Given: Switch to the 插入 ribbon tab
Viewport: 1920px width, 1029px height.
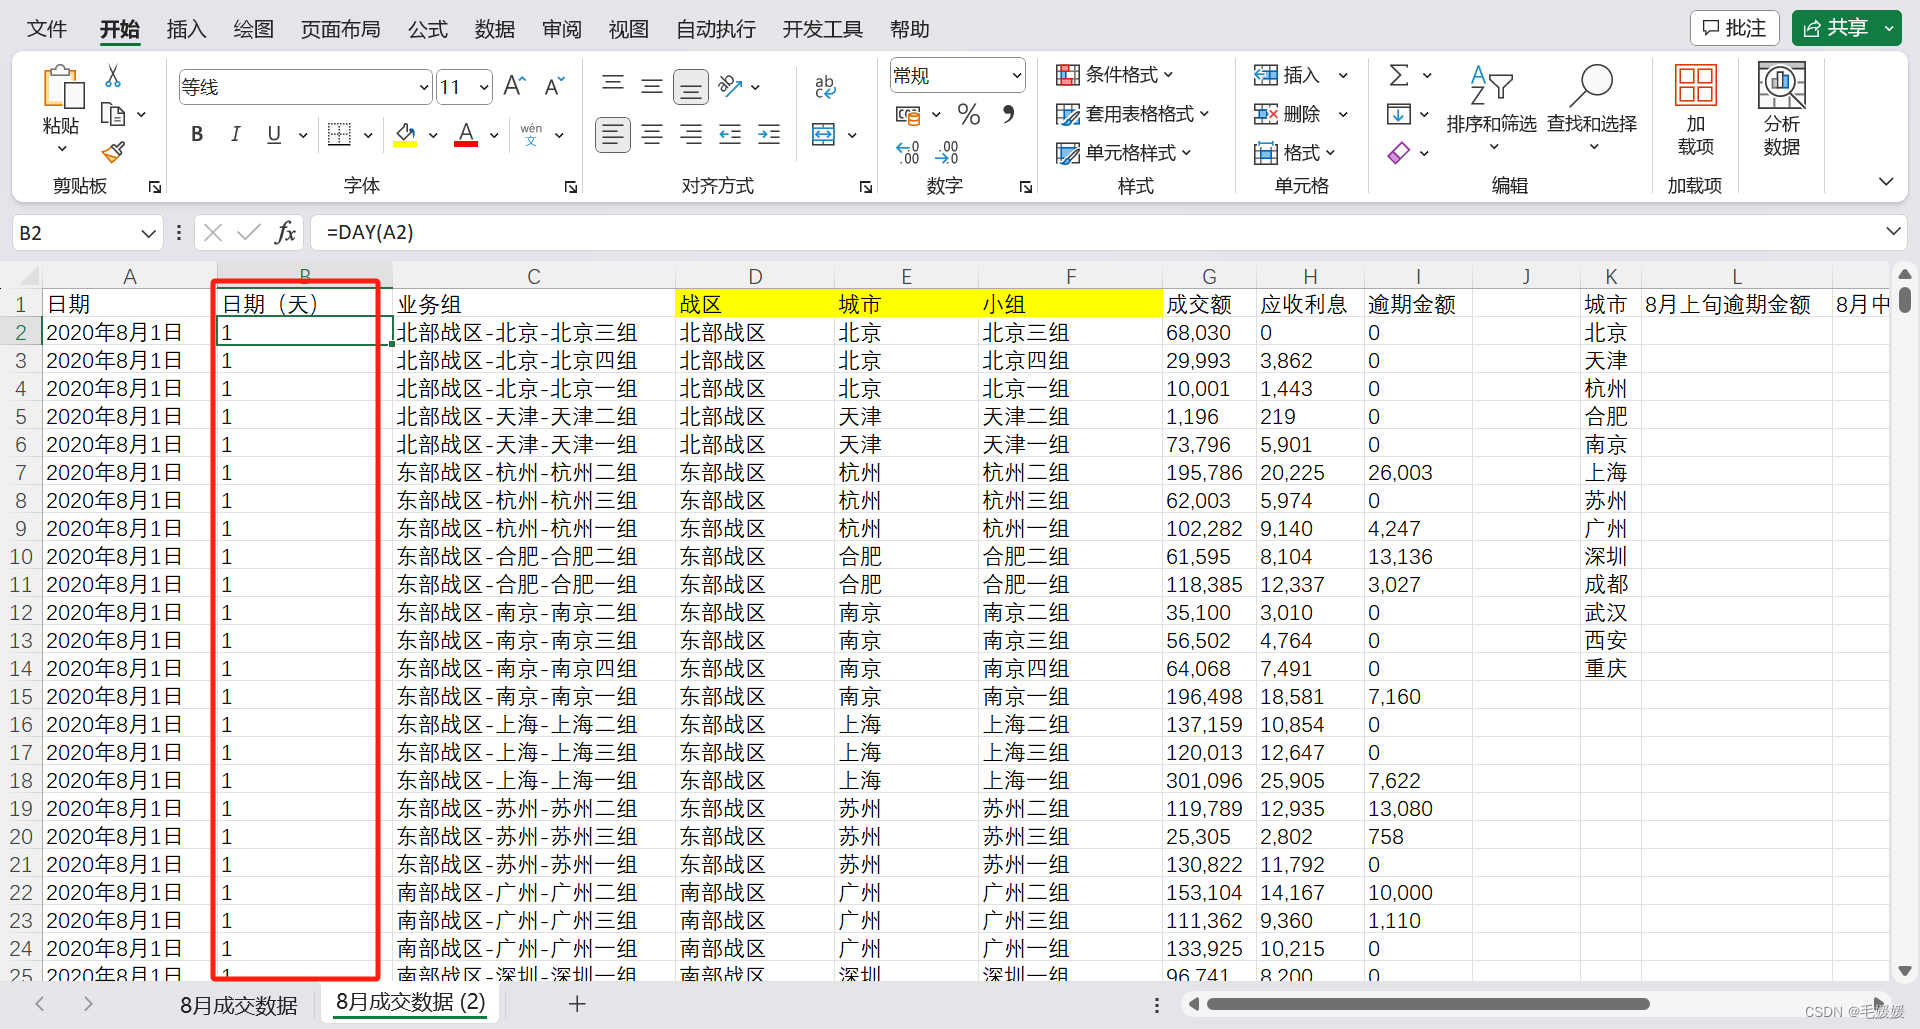Looking at the screenshot, I should (185, 29).
